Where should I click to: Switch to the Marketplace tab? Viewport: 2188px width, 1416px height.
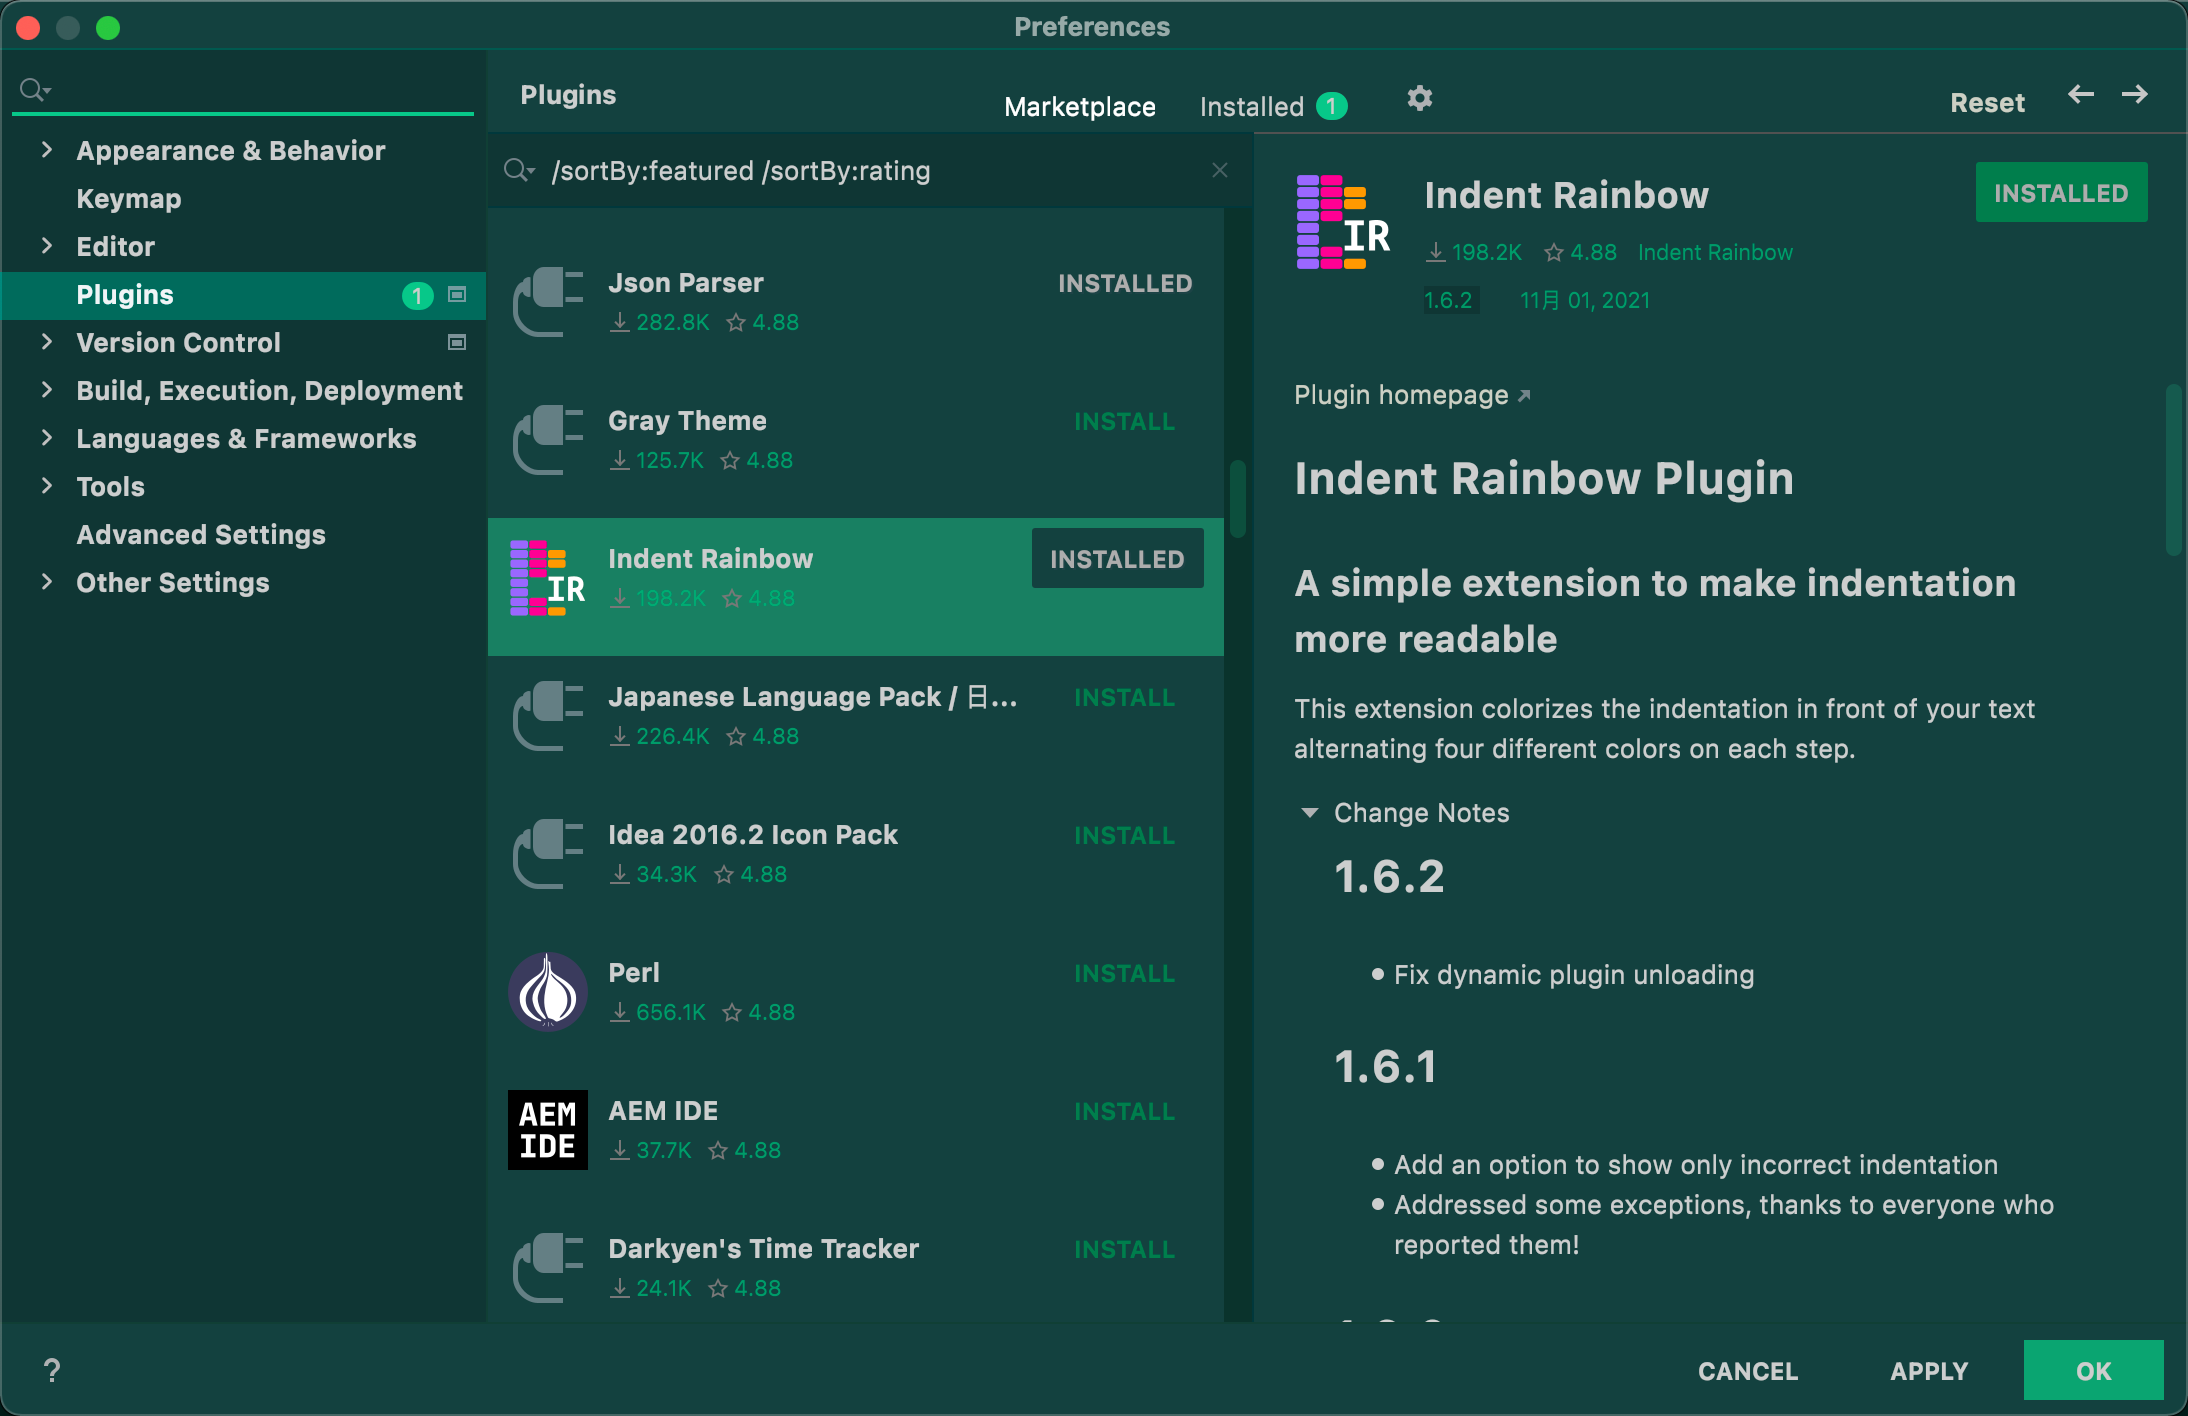[1079, 106]
